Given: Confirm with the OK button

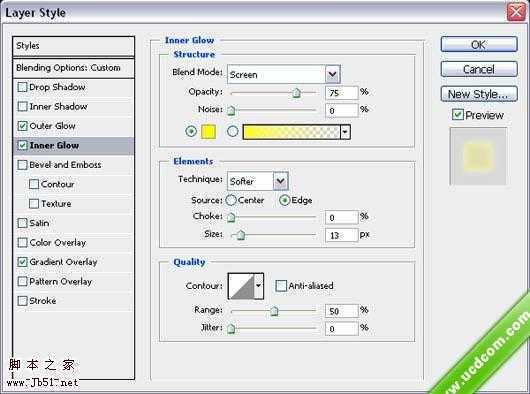Looking at the screenshot, I should [479, 45].
